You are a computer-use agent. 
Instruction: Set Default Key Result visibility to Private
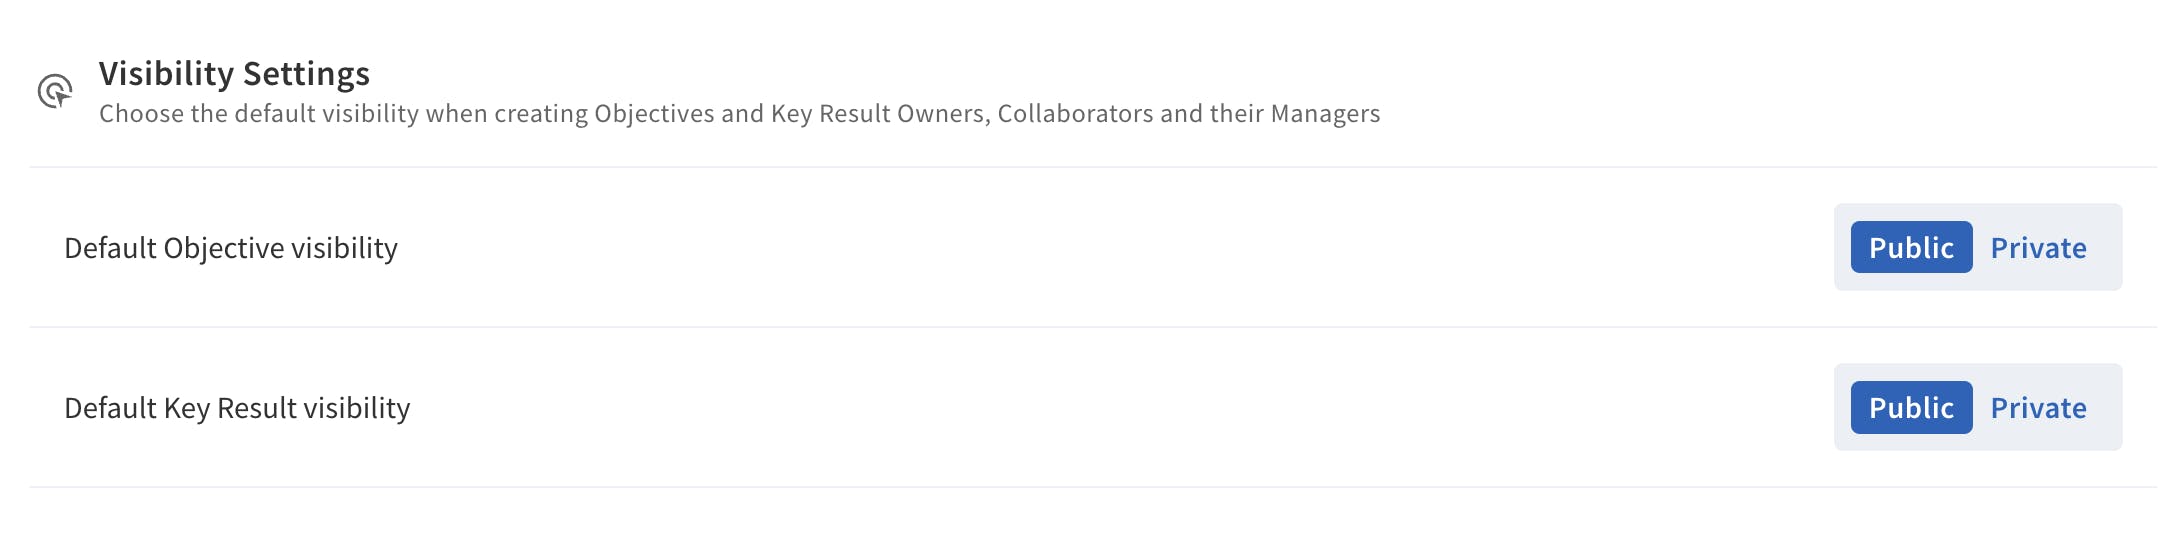click(2037, 407)
